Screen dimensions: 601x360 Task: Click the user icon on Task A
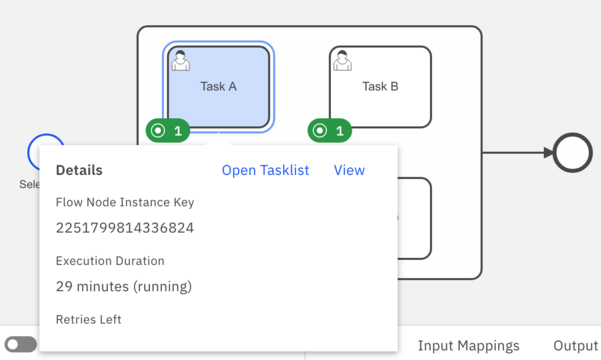tap(180, 61)
